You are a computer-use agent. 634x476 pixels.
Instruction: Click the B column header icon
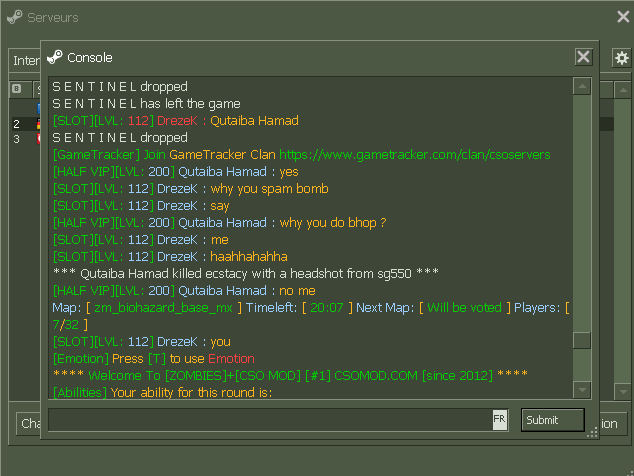click(16, 89)
